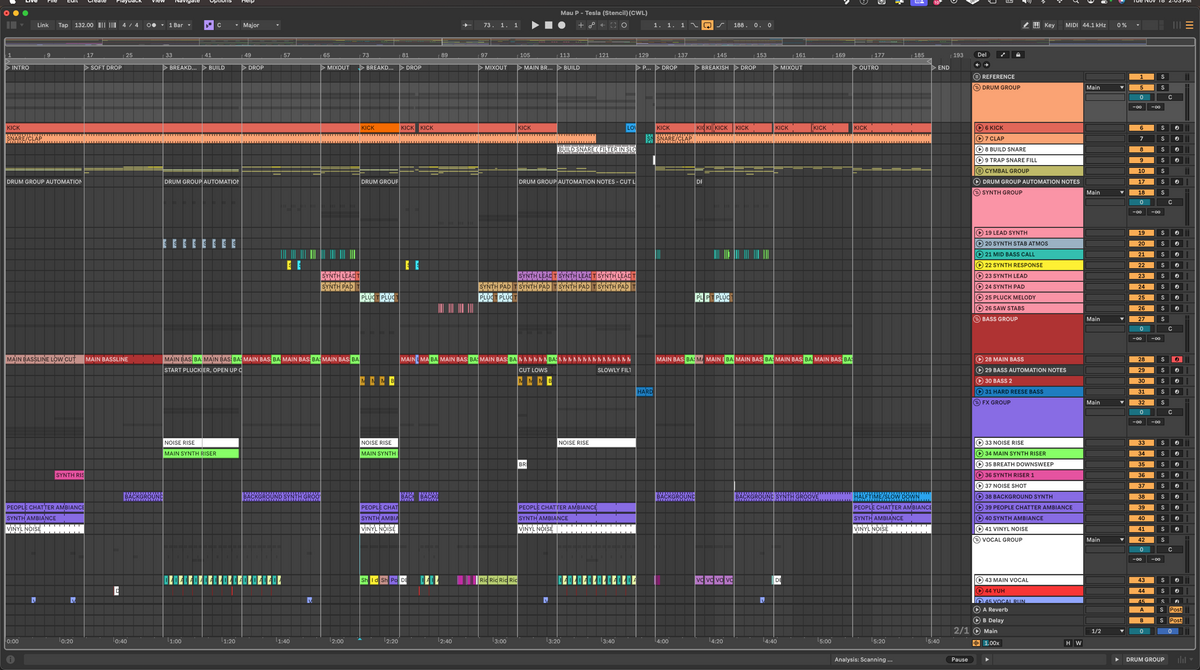The image size is (1200, 670).
Task: Click the Capture MIDI icon
Action: tap(591, 25)
